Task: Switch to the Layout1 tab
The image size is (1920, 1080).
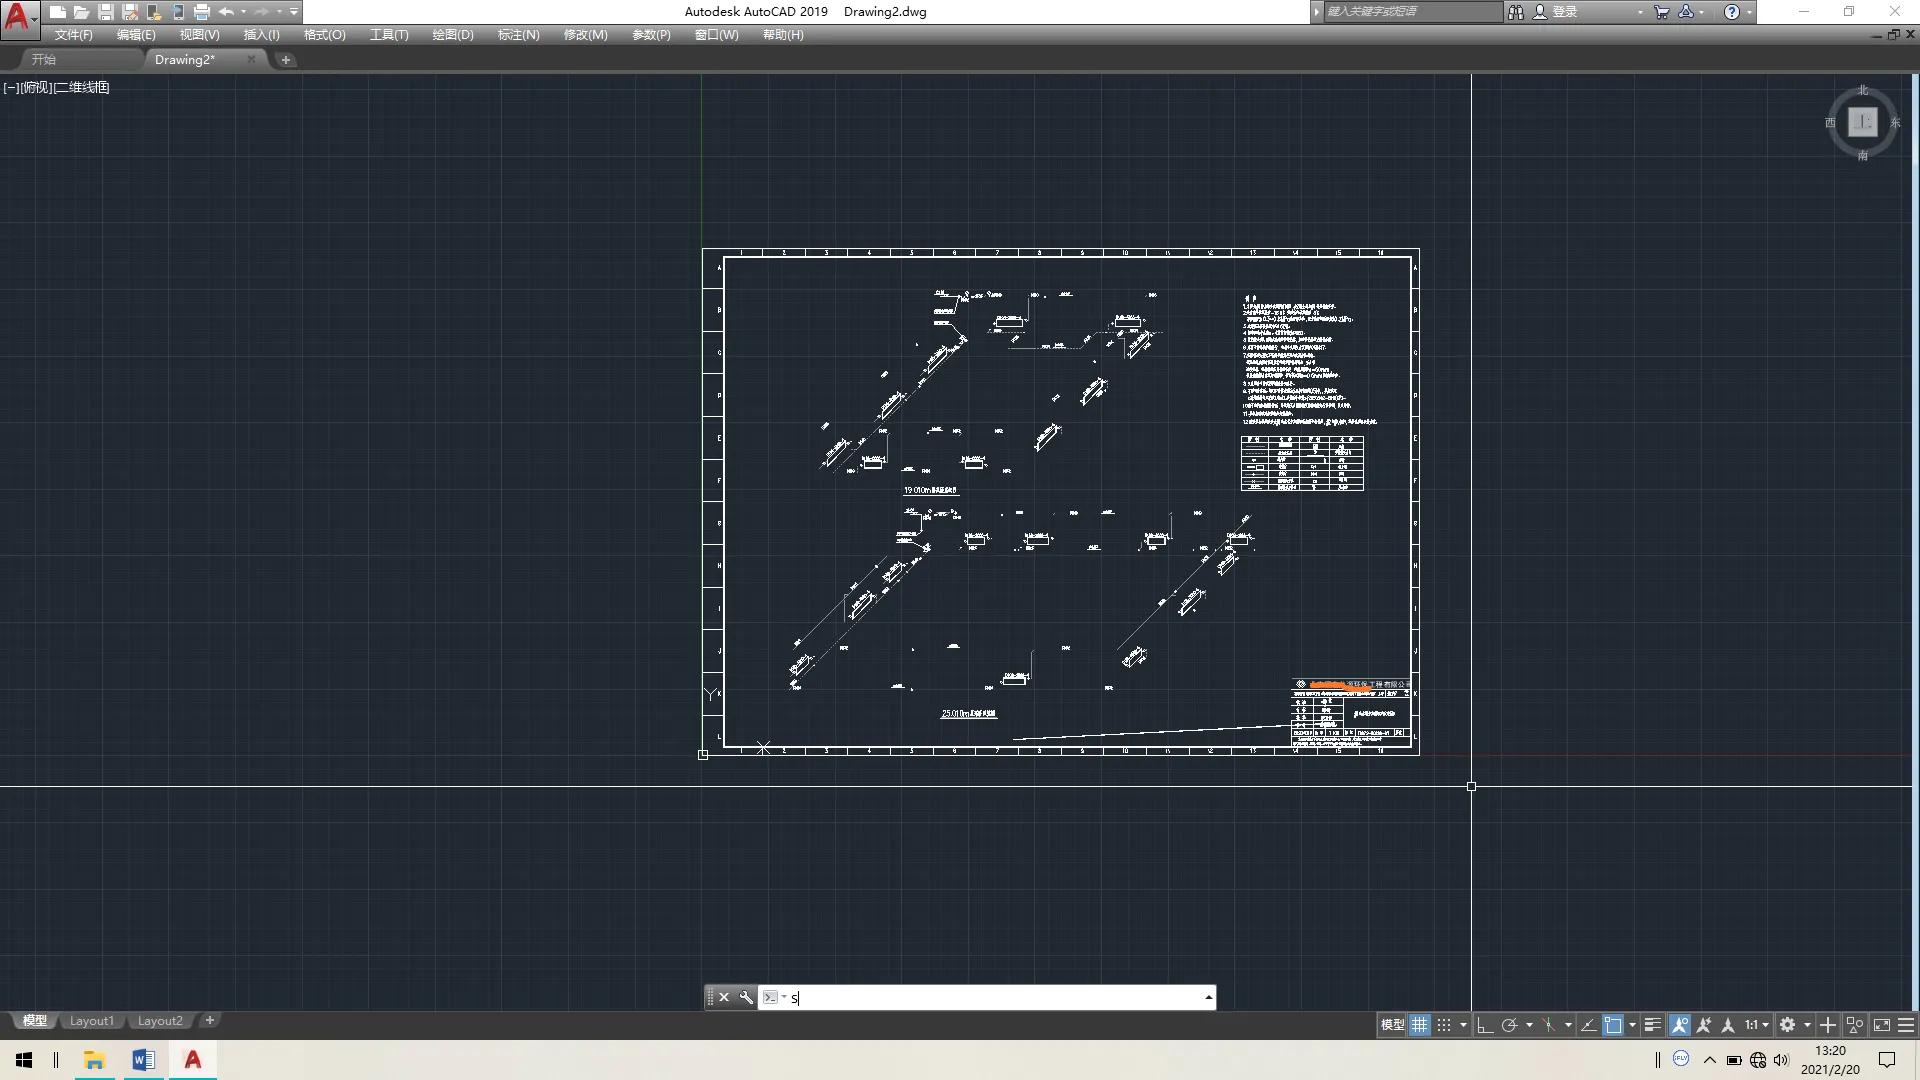Action: [x=92, y=1021]
